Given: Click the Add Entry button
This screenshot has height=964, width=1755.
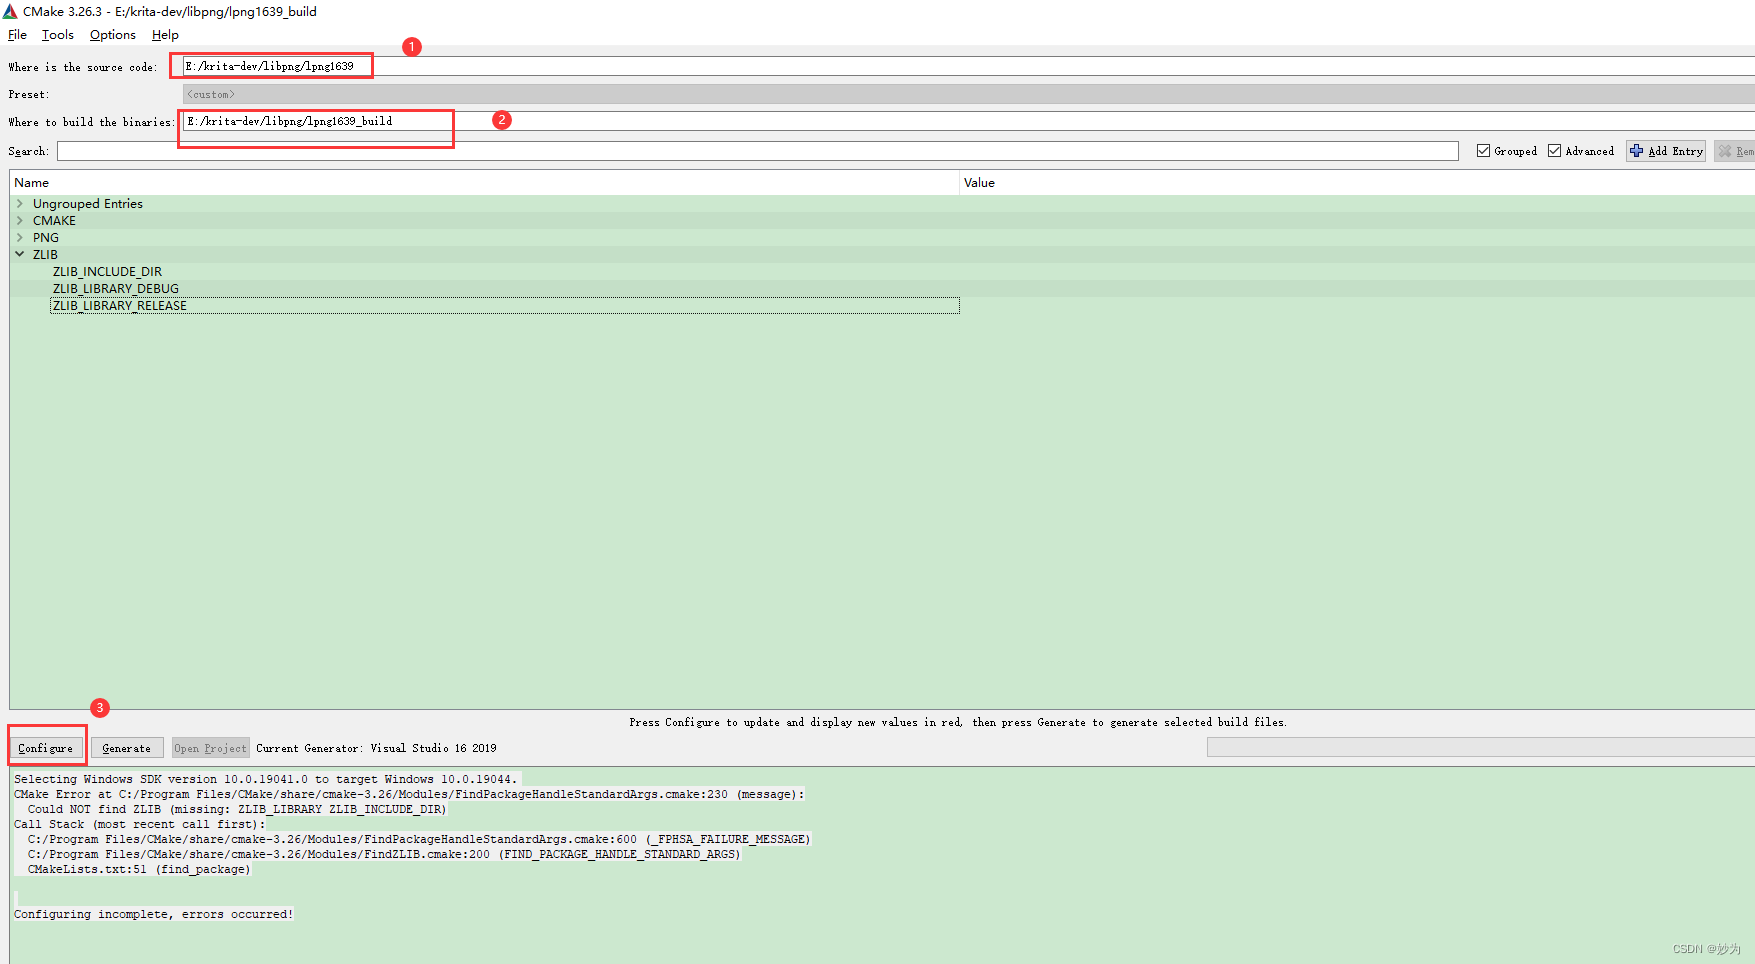Looking at the screenshot, I should (x=1666, y=151).
